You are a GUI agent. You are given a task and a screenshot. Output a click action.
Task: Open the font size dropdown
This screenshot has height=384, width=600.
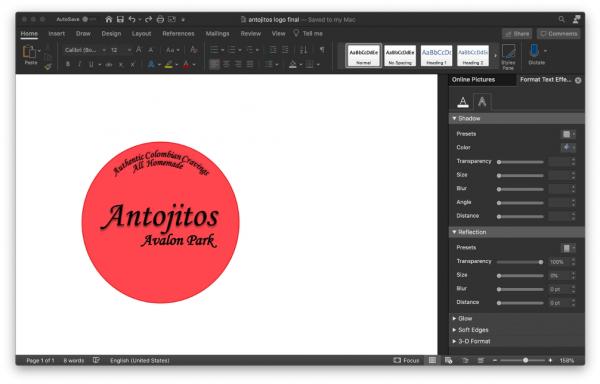tap(129, 50)
